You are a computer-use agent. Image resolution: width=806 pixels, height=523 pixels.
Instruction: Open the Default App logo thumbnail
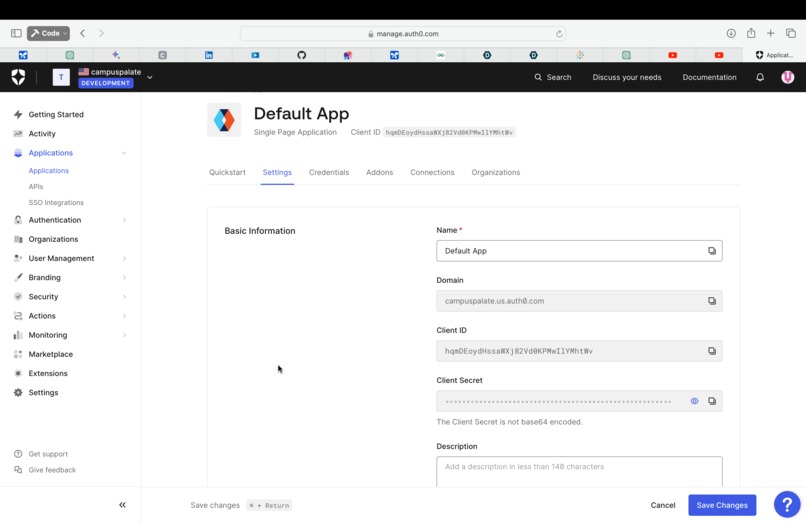tap(224, 120)
